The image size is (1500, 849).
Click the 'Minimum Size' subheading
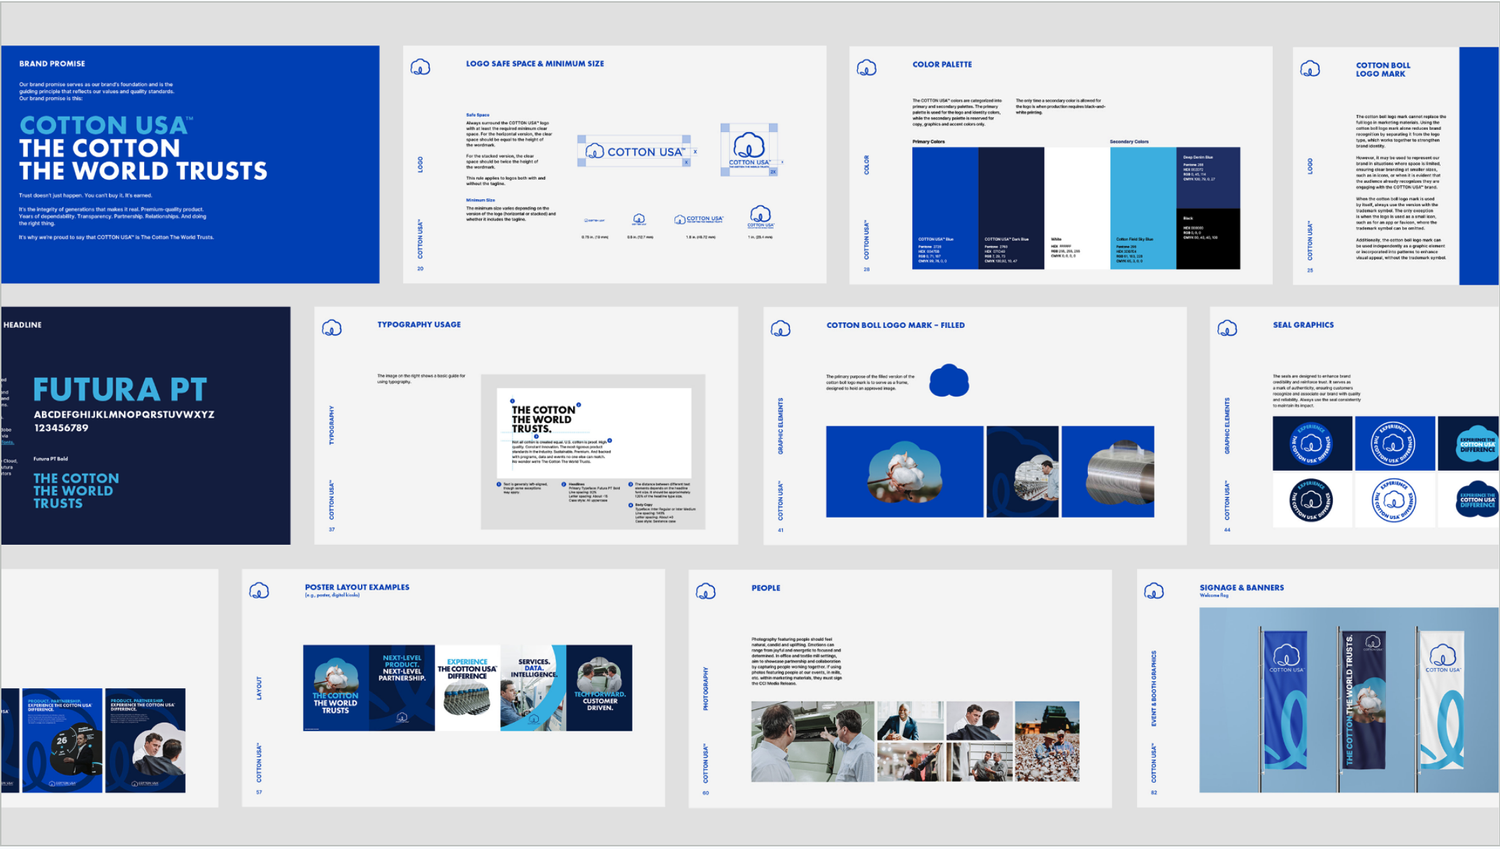coord(481,200)
